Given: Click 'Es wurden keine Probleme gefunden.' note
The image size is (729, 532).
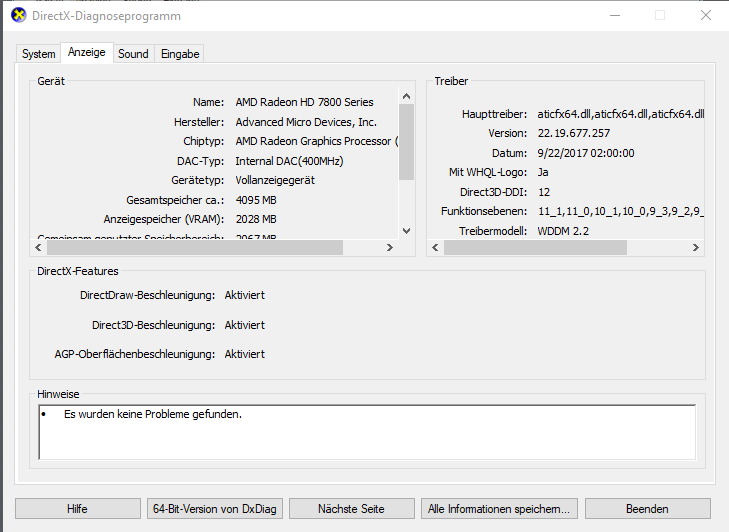Looking at the screenshot, I should 153,414.
